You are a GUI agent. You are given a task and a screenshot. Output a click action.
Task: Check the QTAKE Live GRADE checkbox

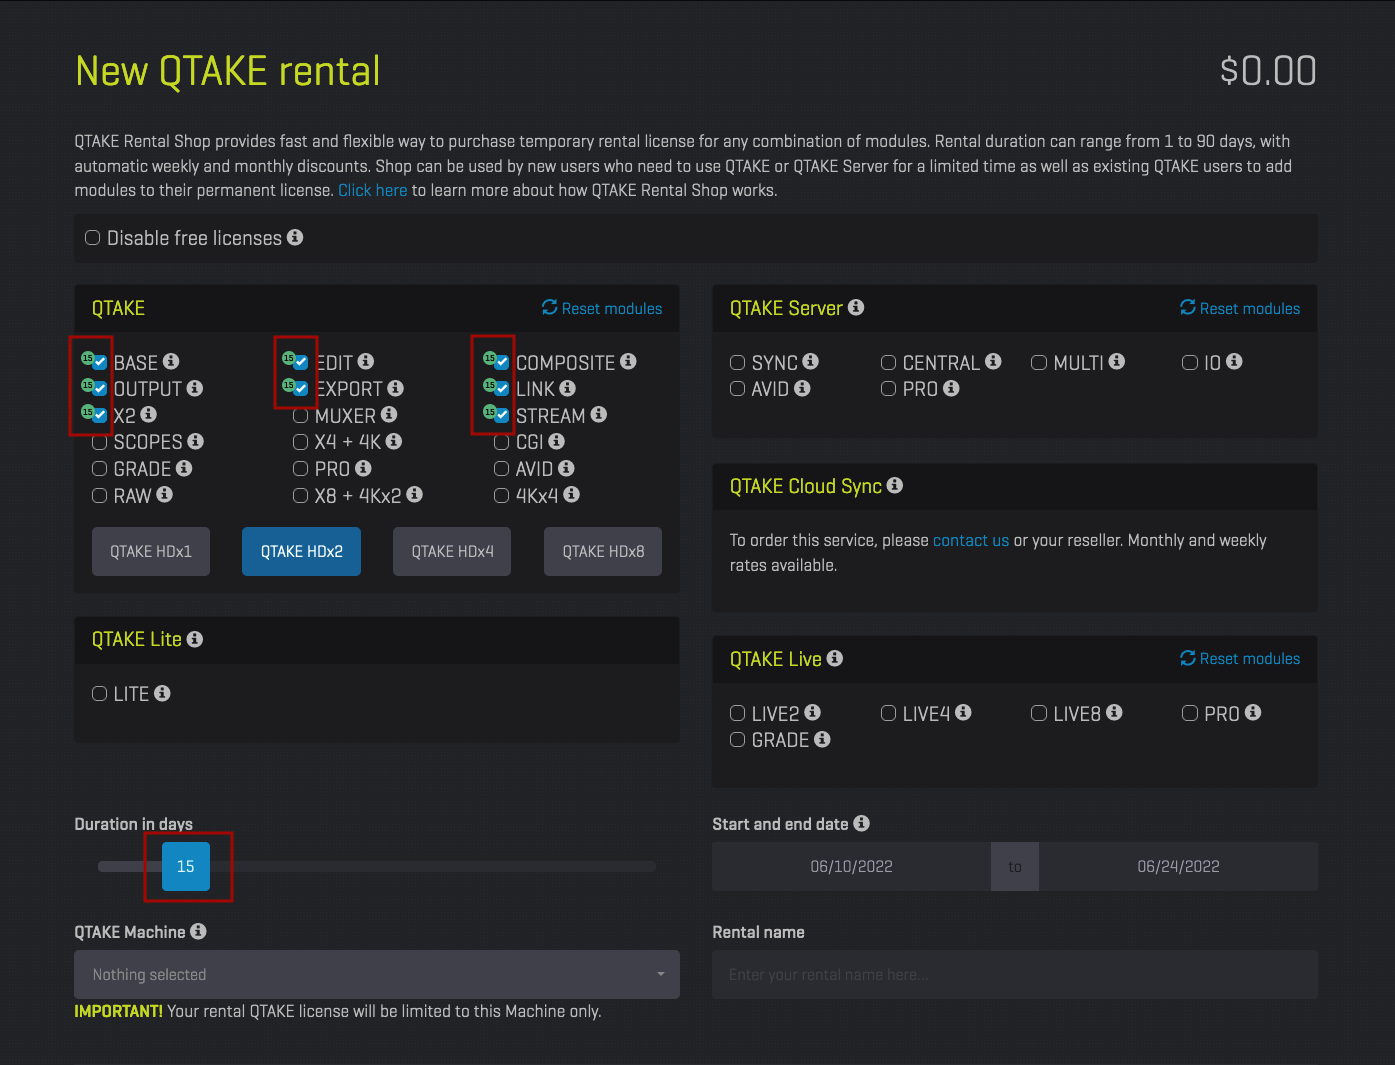pyautogui.click(x=738, y=740)
